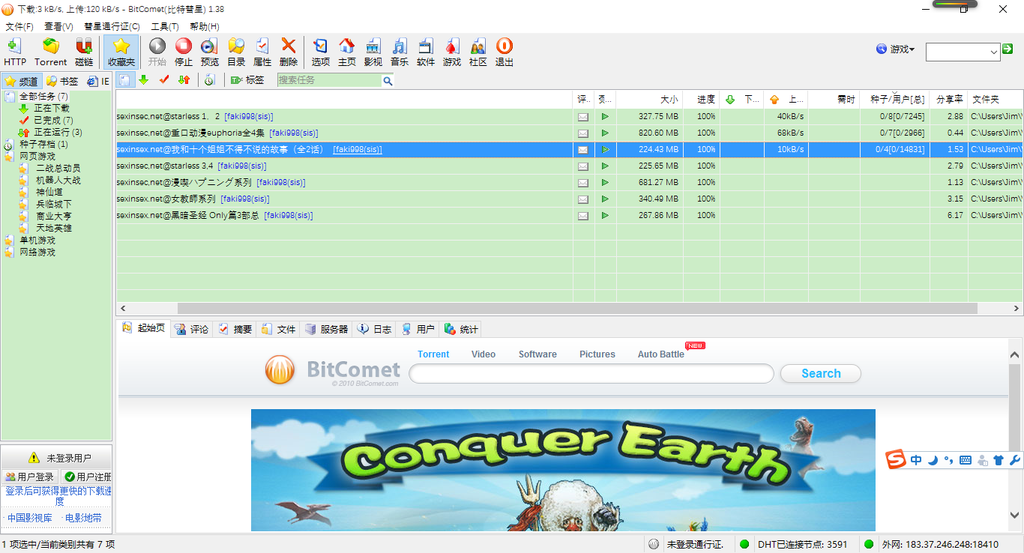This screenshot has height=553, width=1024.
Task: Select the Video link on BitComet page
Action: 483,354
